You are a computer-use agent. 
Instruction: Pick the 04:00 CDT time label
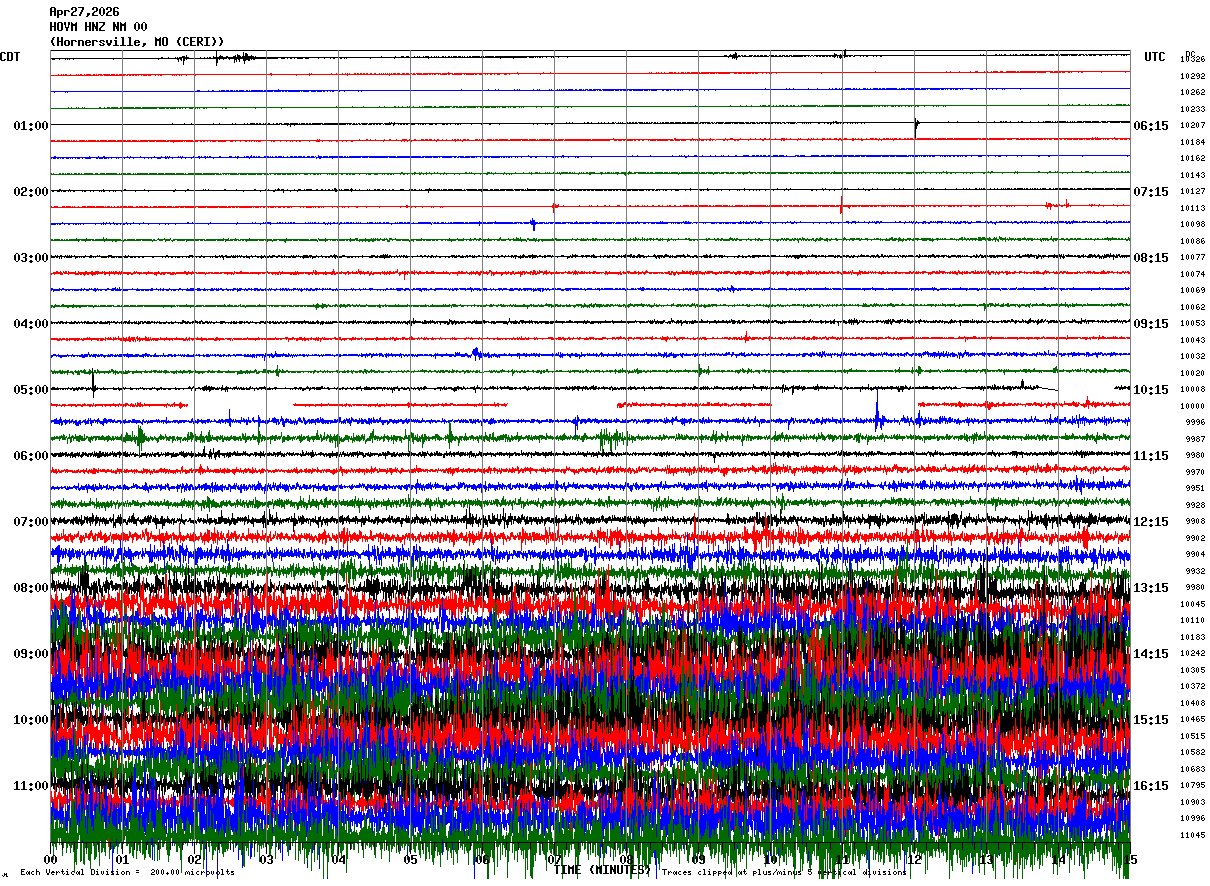tap(31, 324)
